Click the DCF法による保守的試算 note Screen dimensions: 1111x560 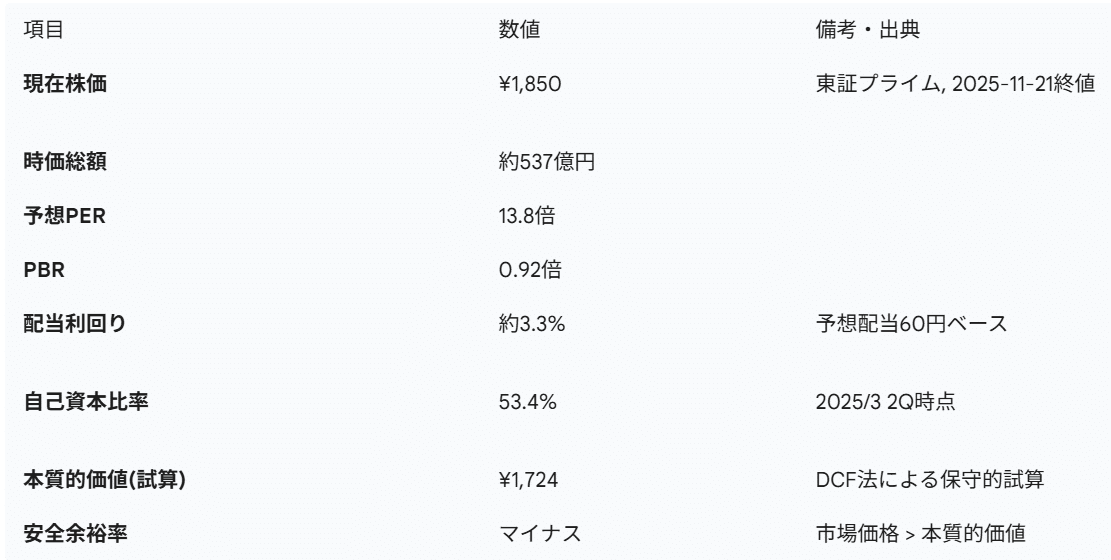[x=930, y=480]
